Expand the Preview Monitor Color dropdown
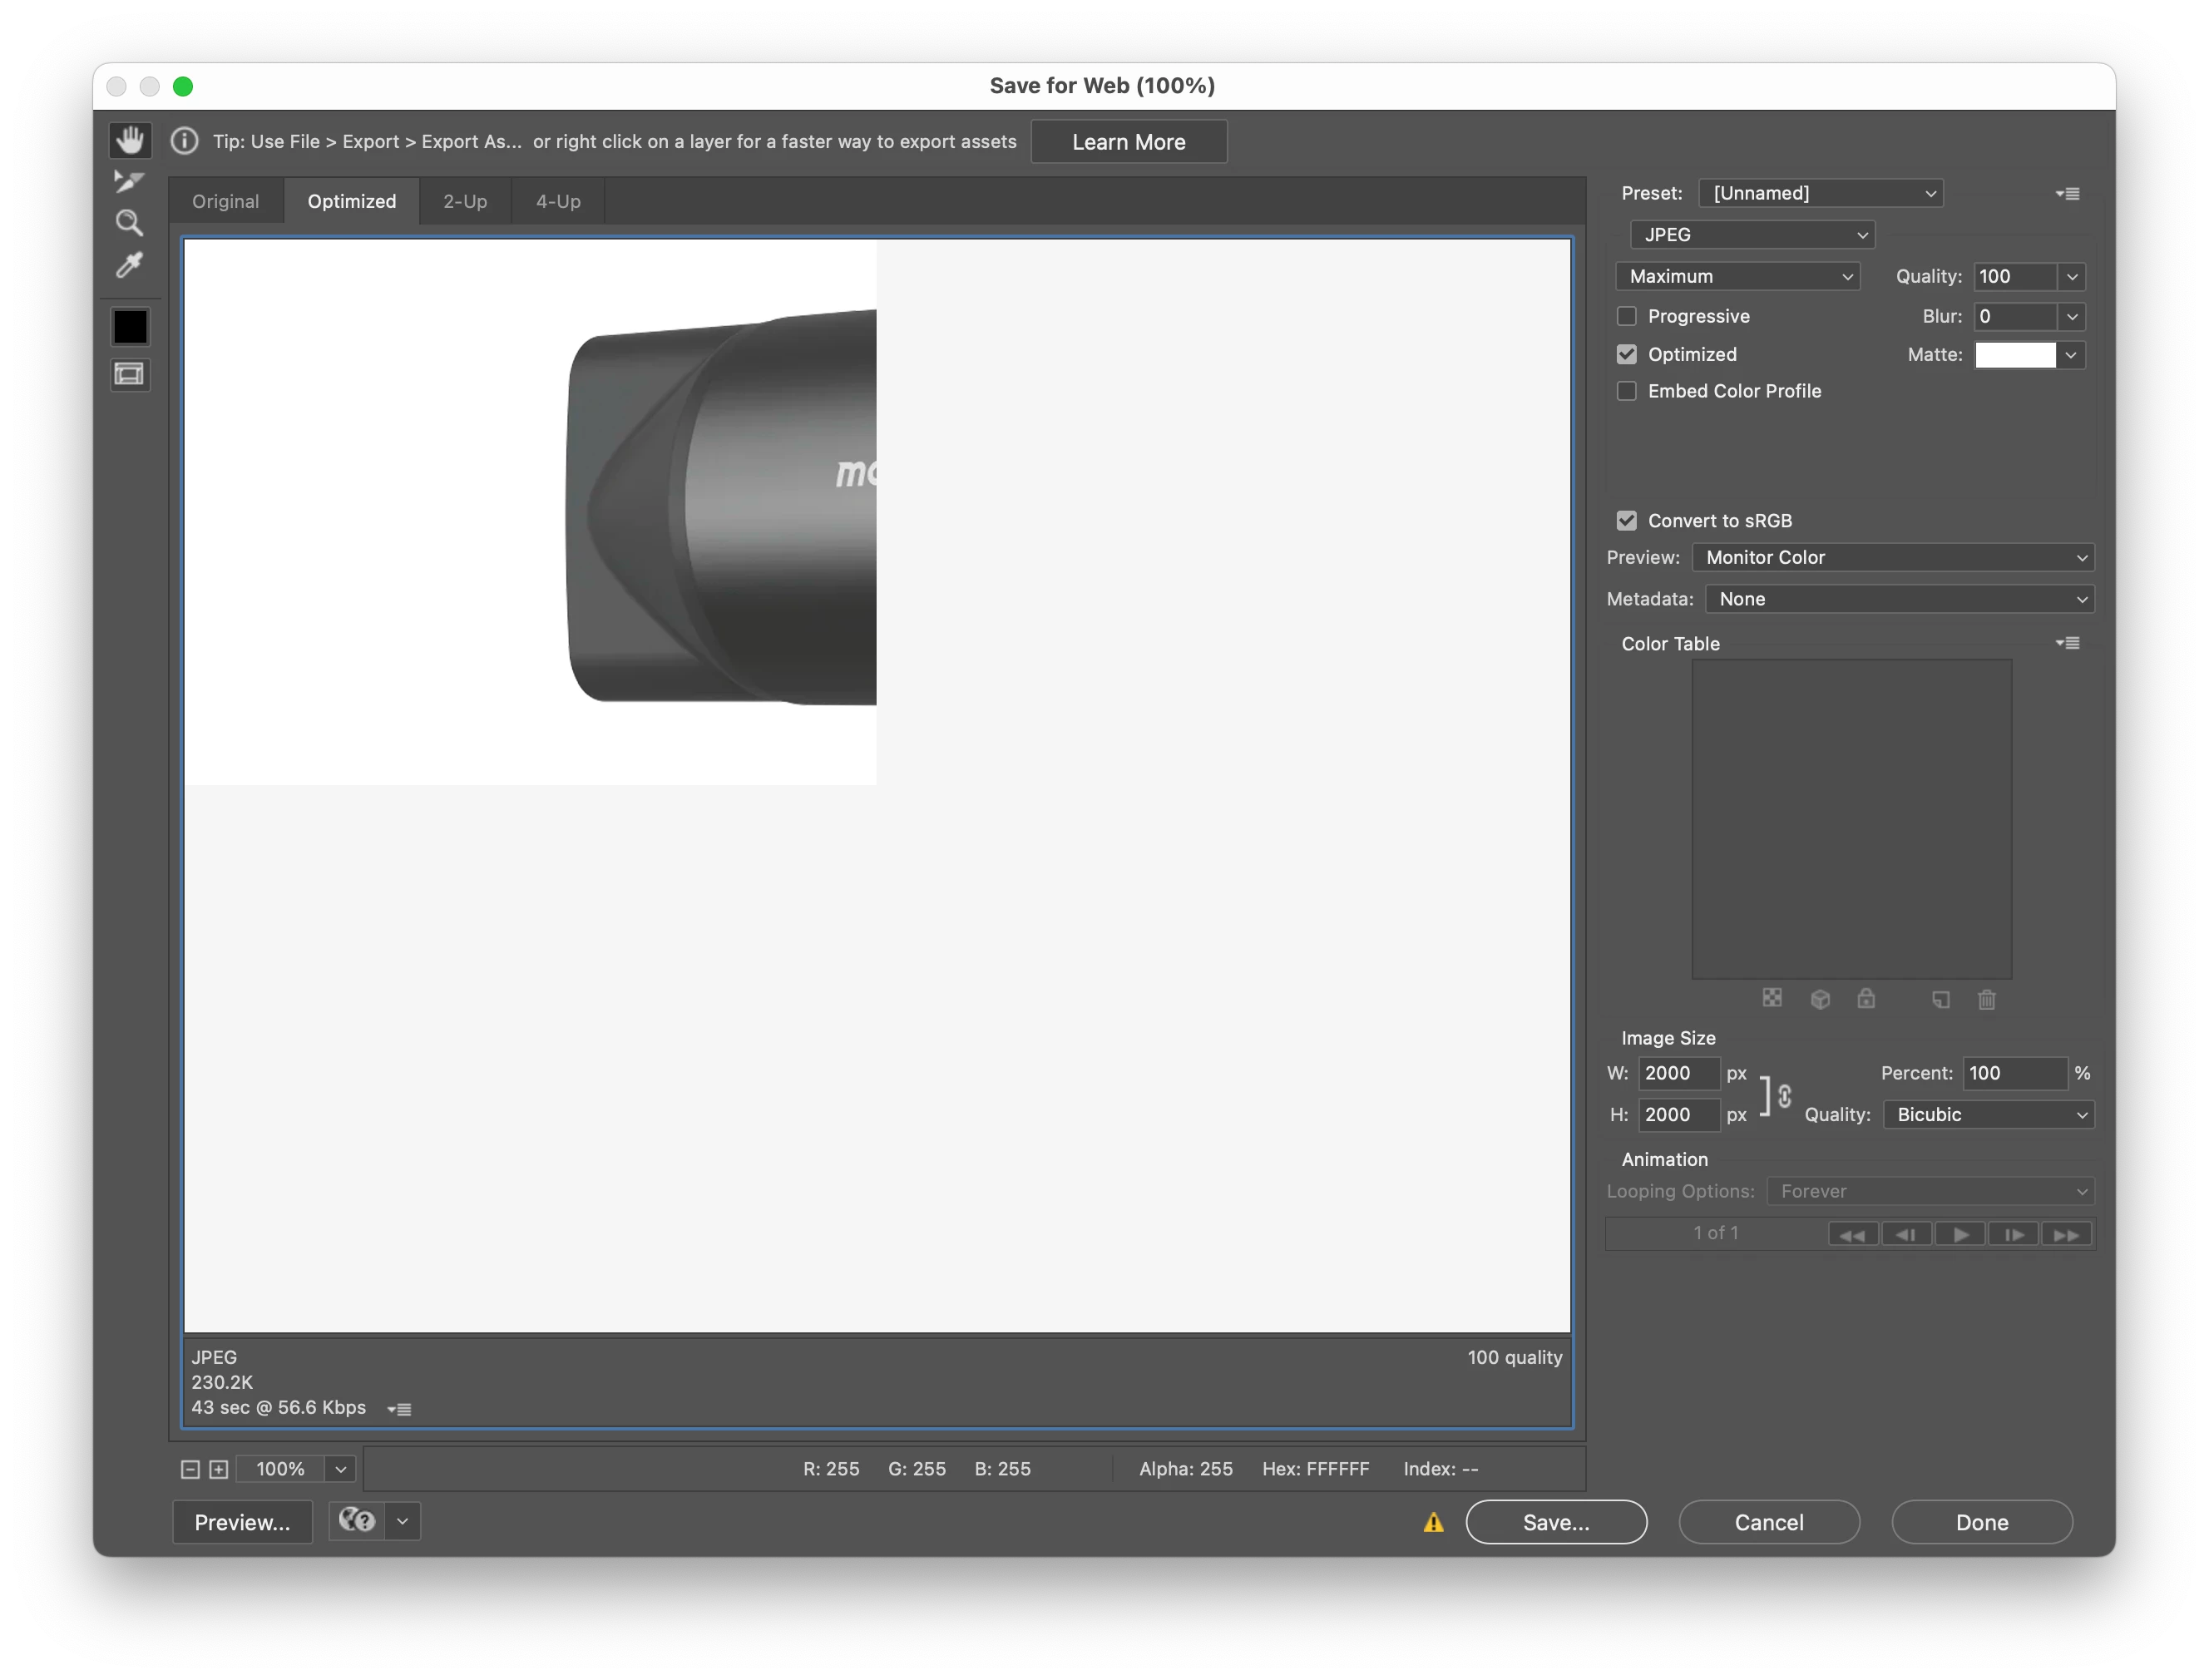Screen dimensions: 2209x1680 point(1892,557)
